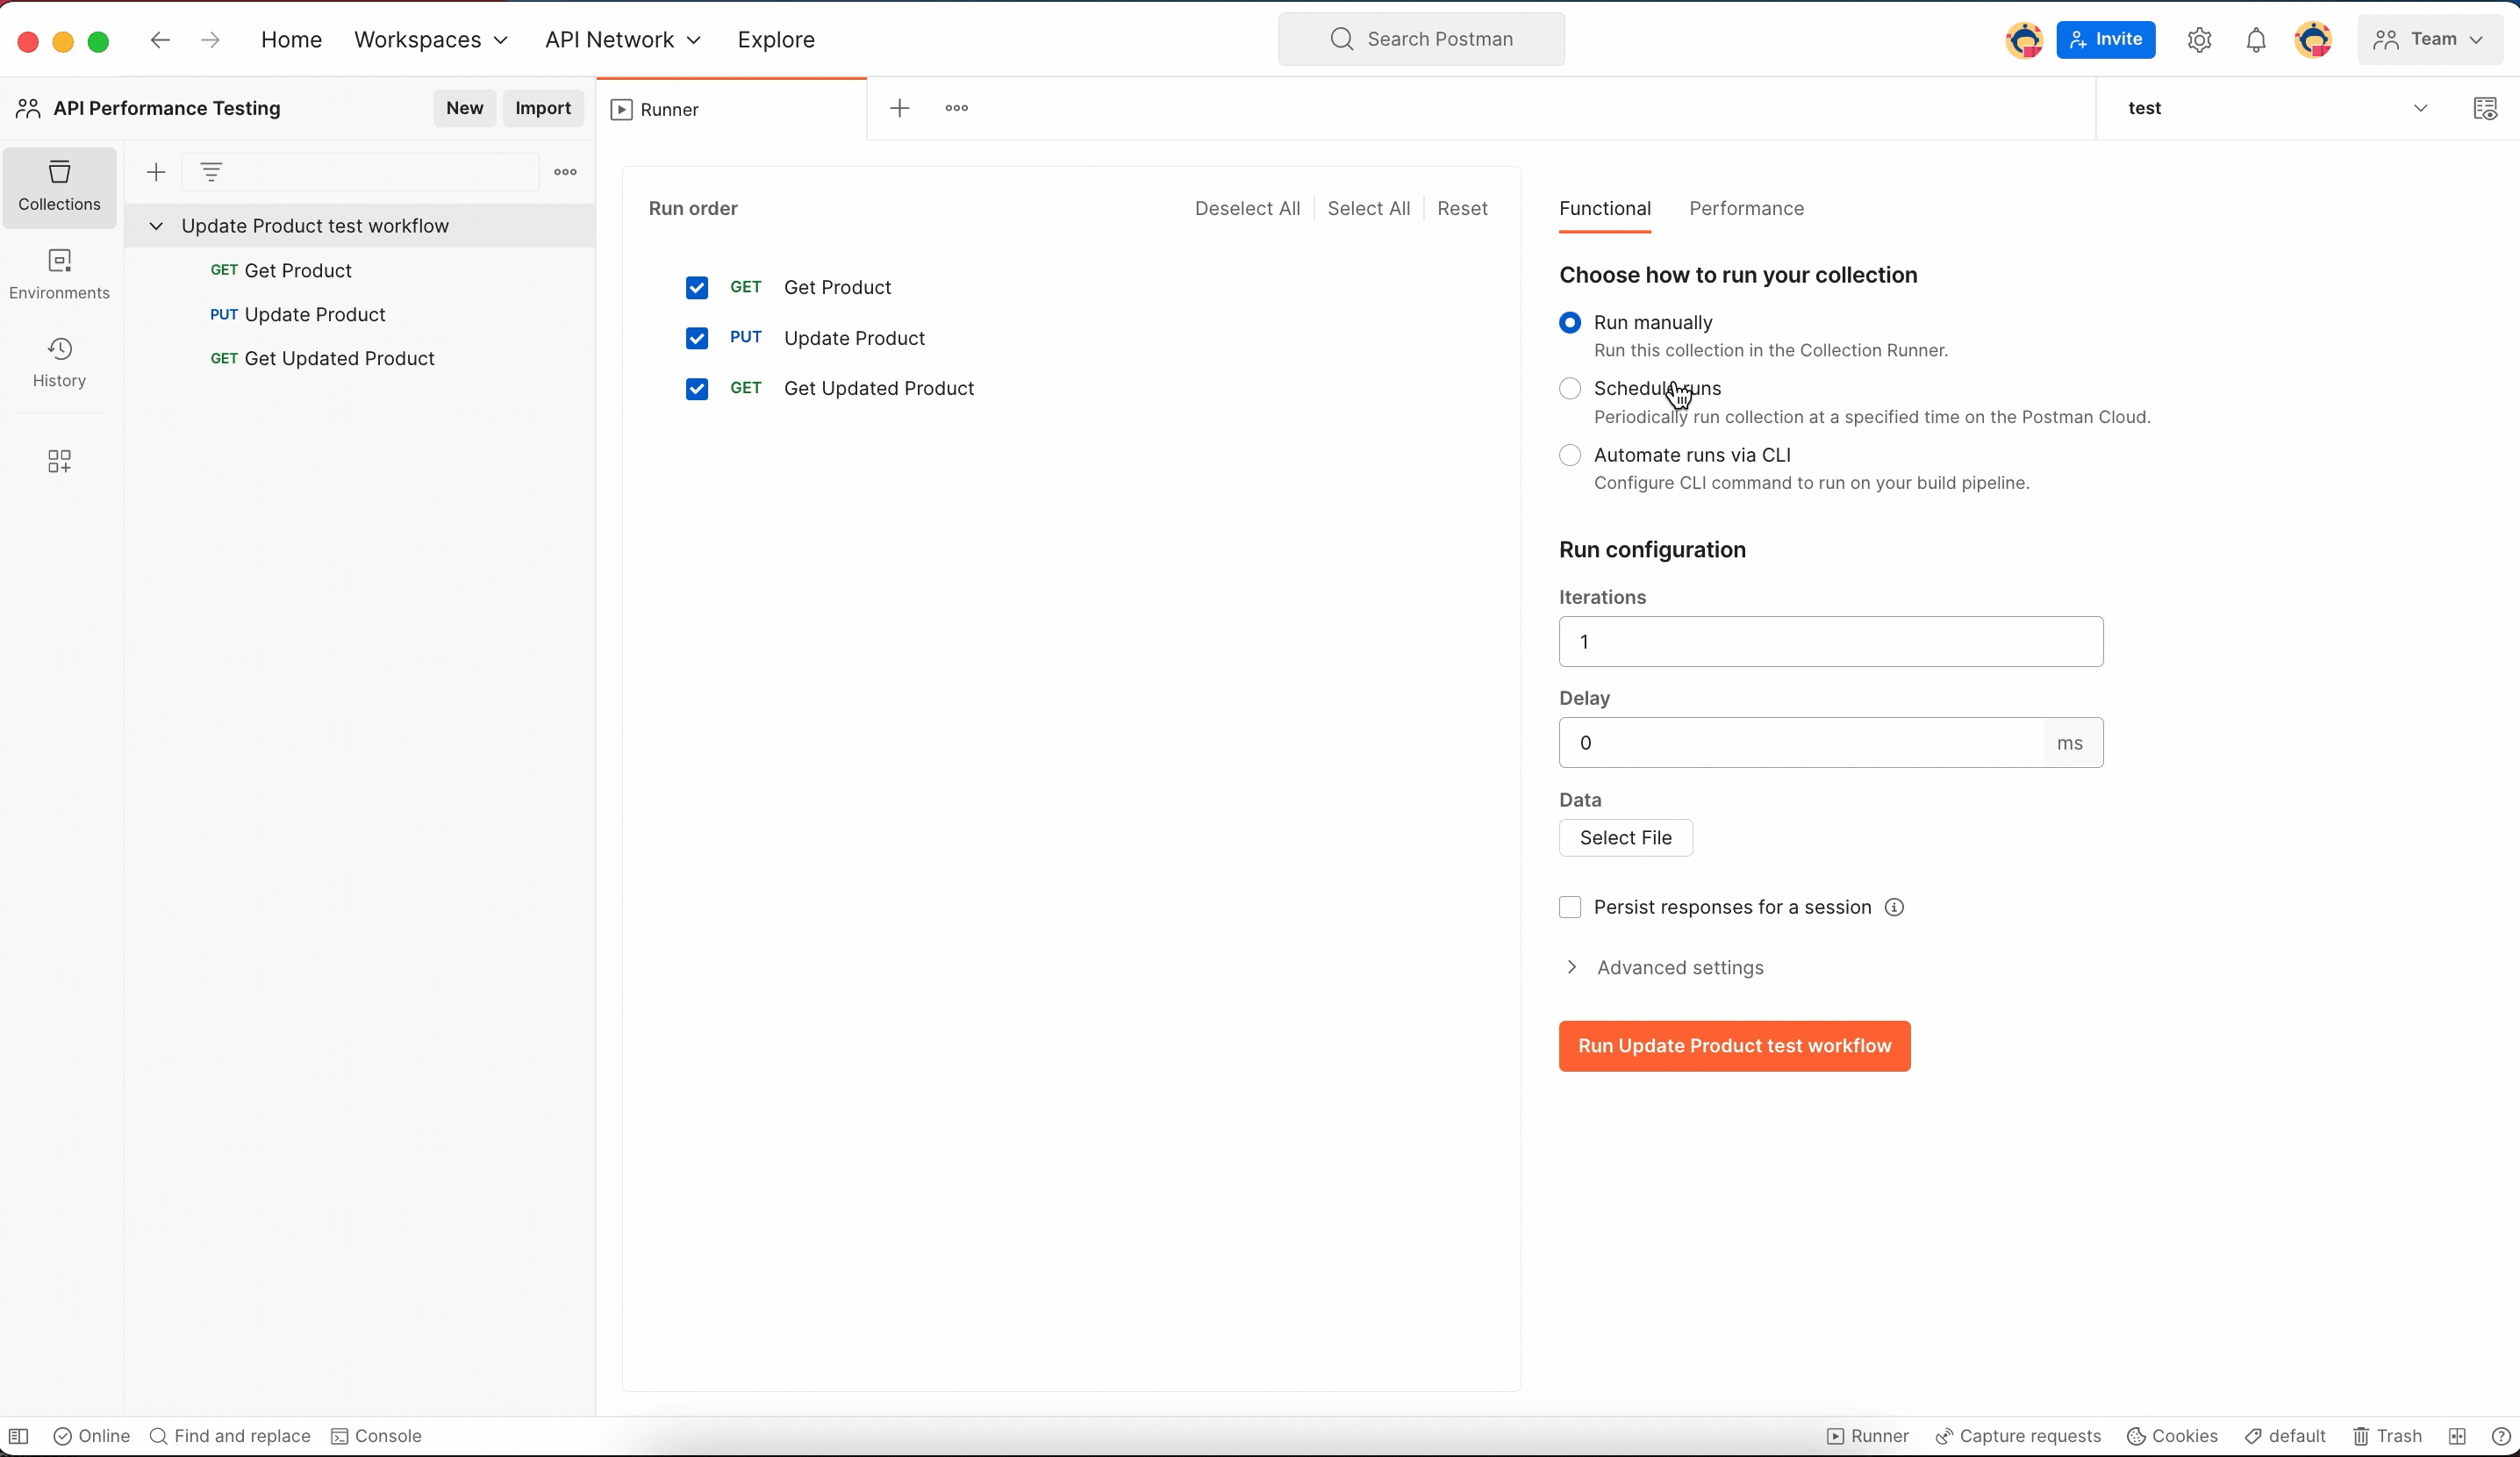
Task: Select the Runner tab
Action: click(x=732, y=109)
